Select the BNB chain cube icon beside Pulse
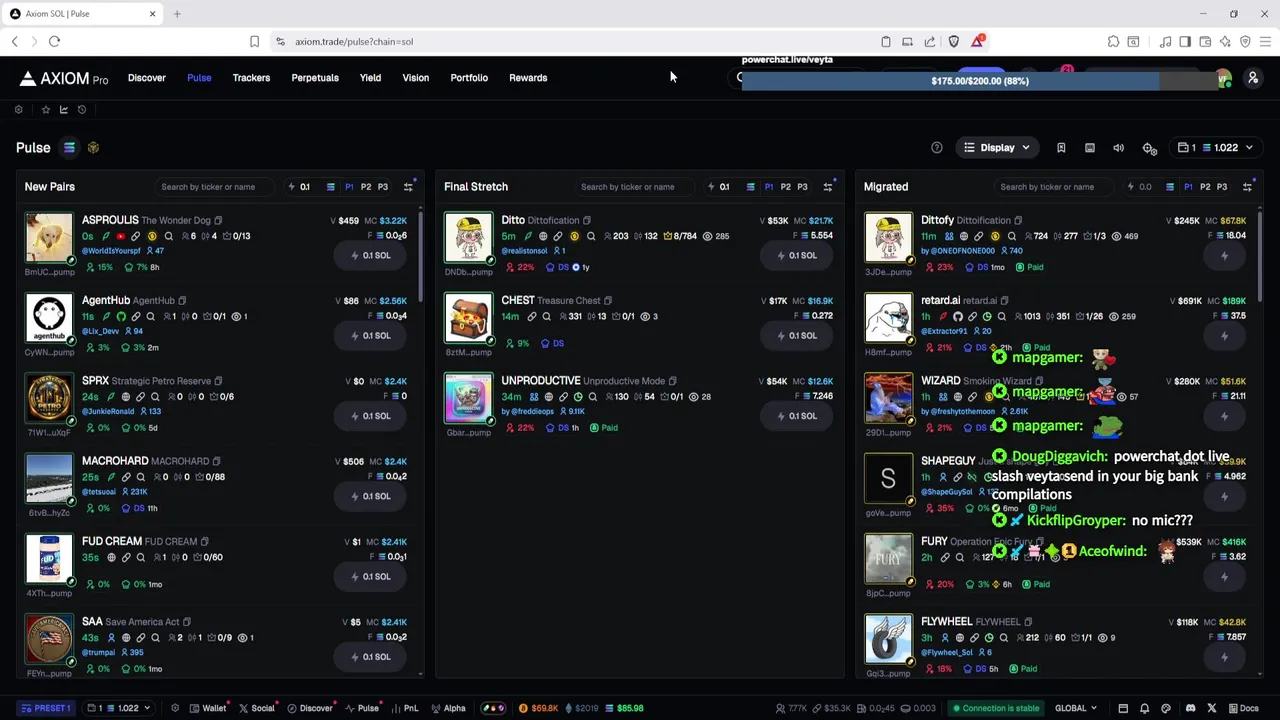 point(93,148)
